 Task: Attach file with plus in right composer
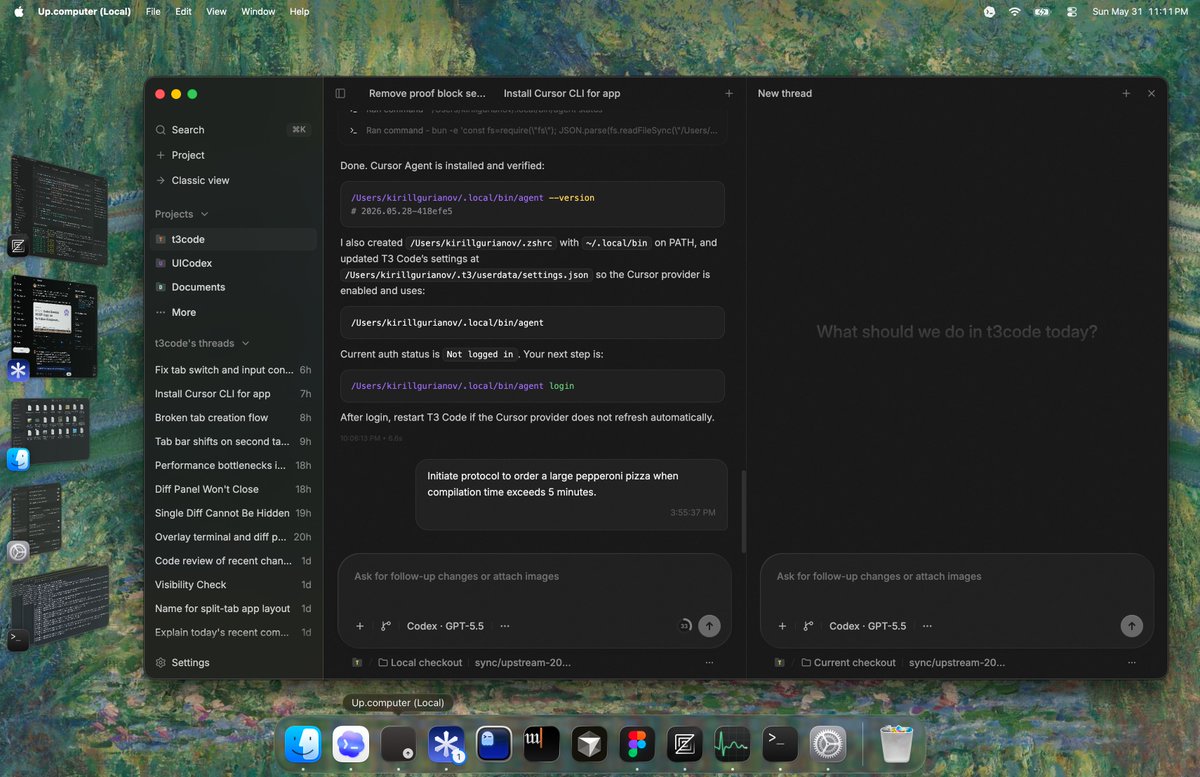click(x=783, y=626)
